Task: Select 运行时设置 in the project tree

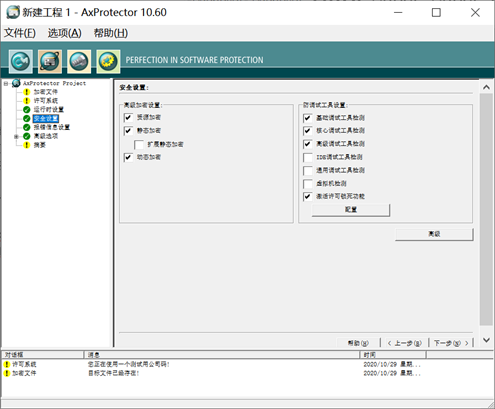Action: pyautogui.click(x=49, y=110)
